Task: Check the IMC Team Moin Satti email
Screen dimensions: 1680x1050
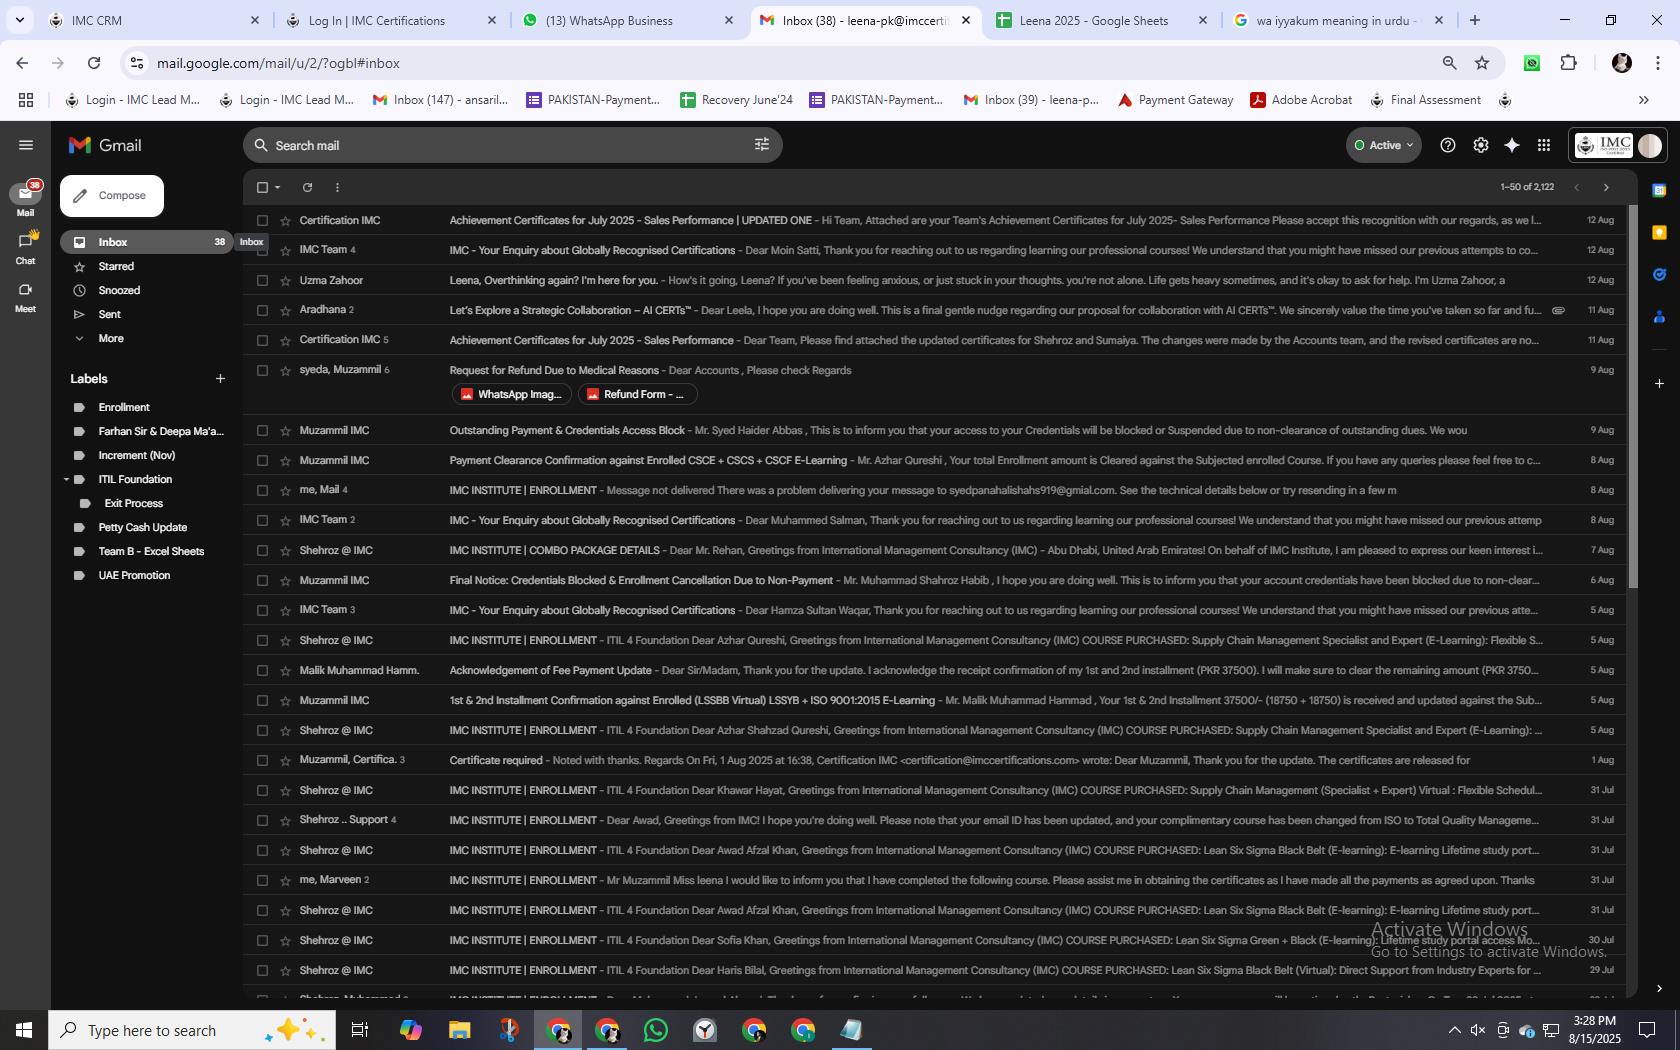Action: pyautogui.click(x=262, y=250)
